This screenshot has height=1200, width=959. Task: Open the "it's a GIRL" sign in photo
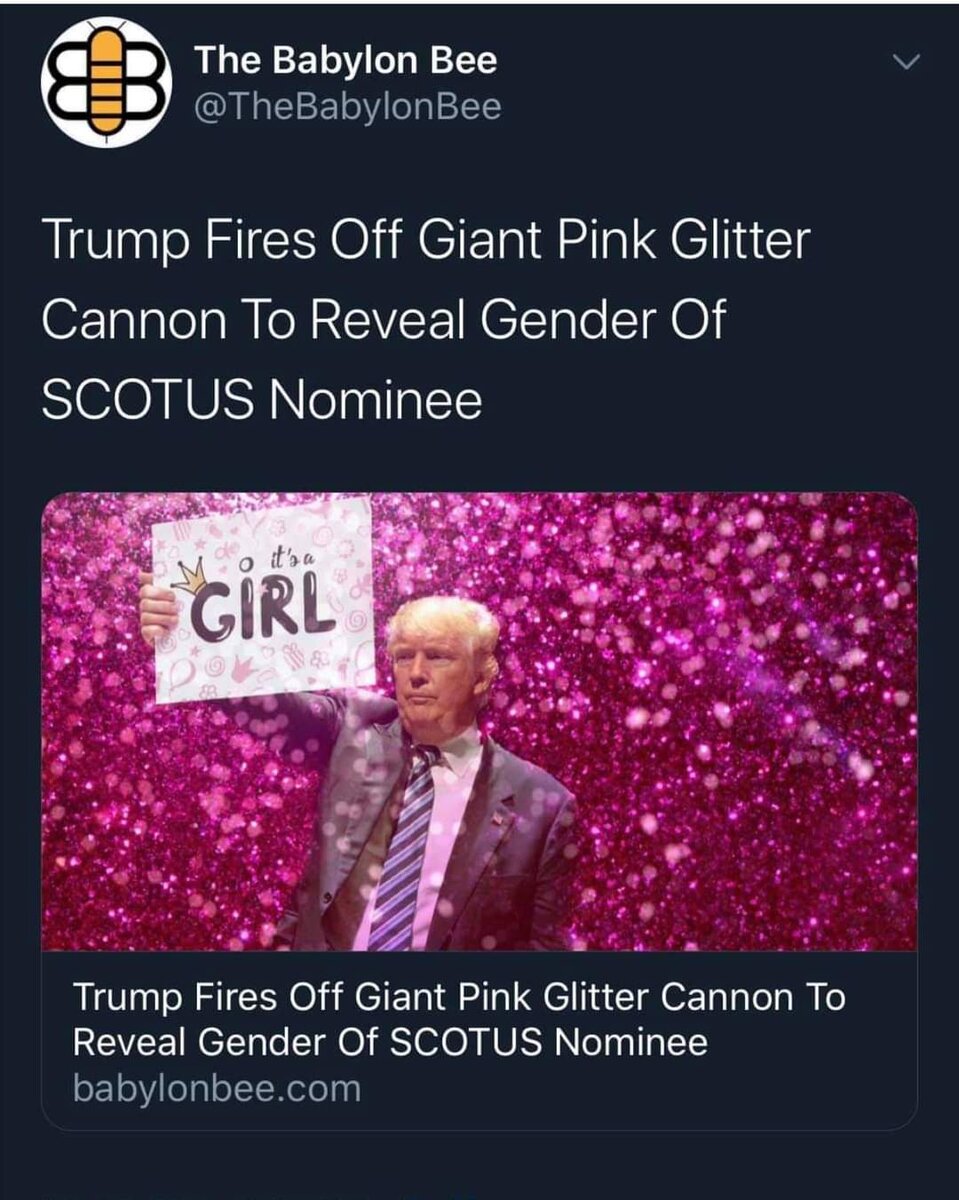coord(263,600)
